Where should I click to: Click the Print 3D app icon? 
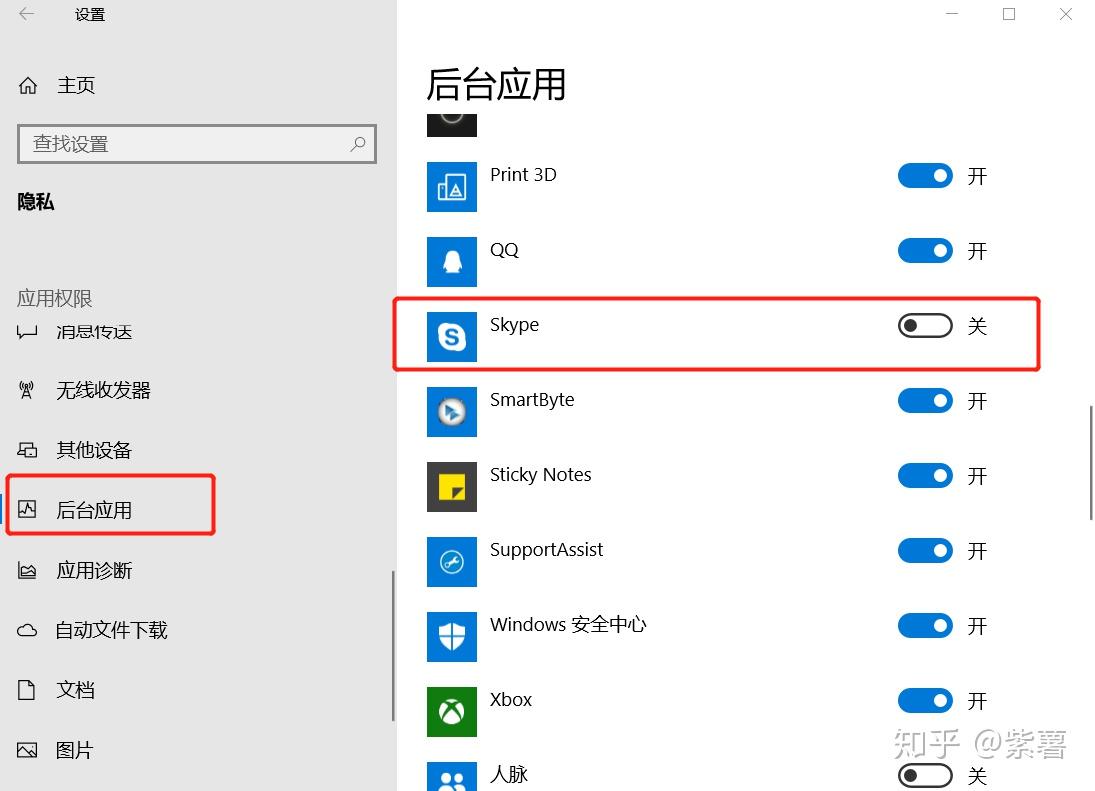(x=452, y=187)
